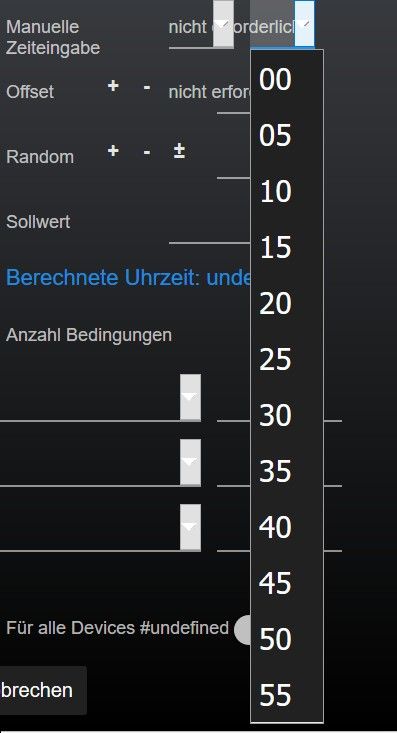Click the Sollwert input field
Screen dimensions: 397x733
pyautogui.click(x=209, y=229)
